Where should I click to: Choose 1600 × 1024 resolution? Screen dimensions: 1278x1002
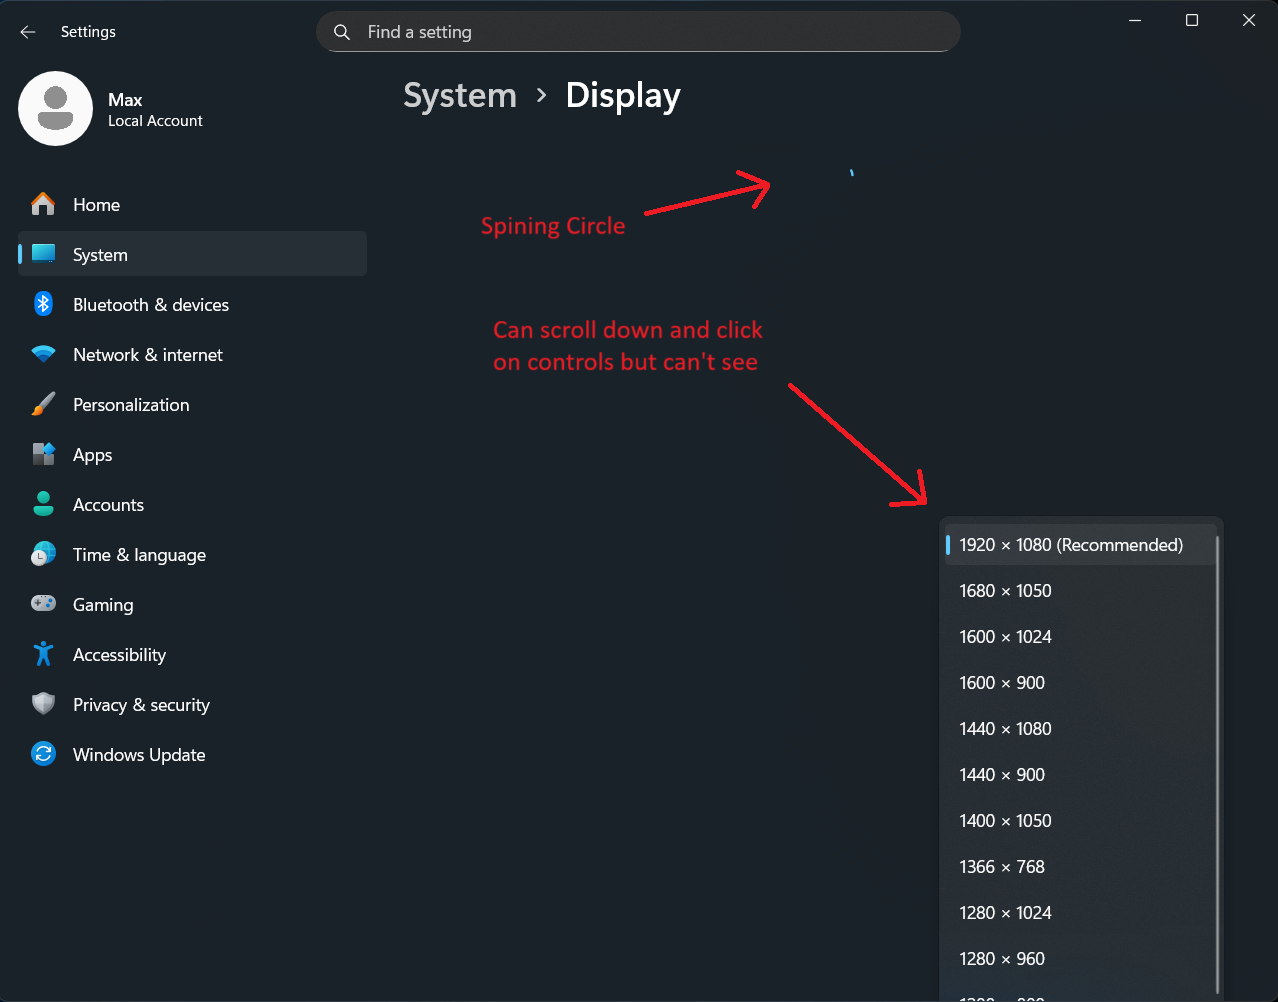[1080, 637]
